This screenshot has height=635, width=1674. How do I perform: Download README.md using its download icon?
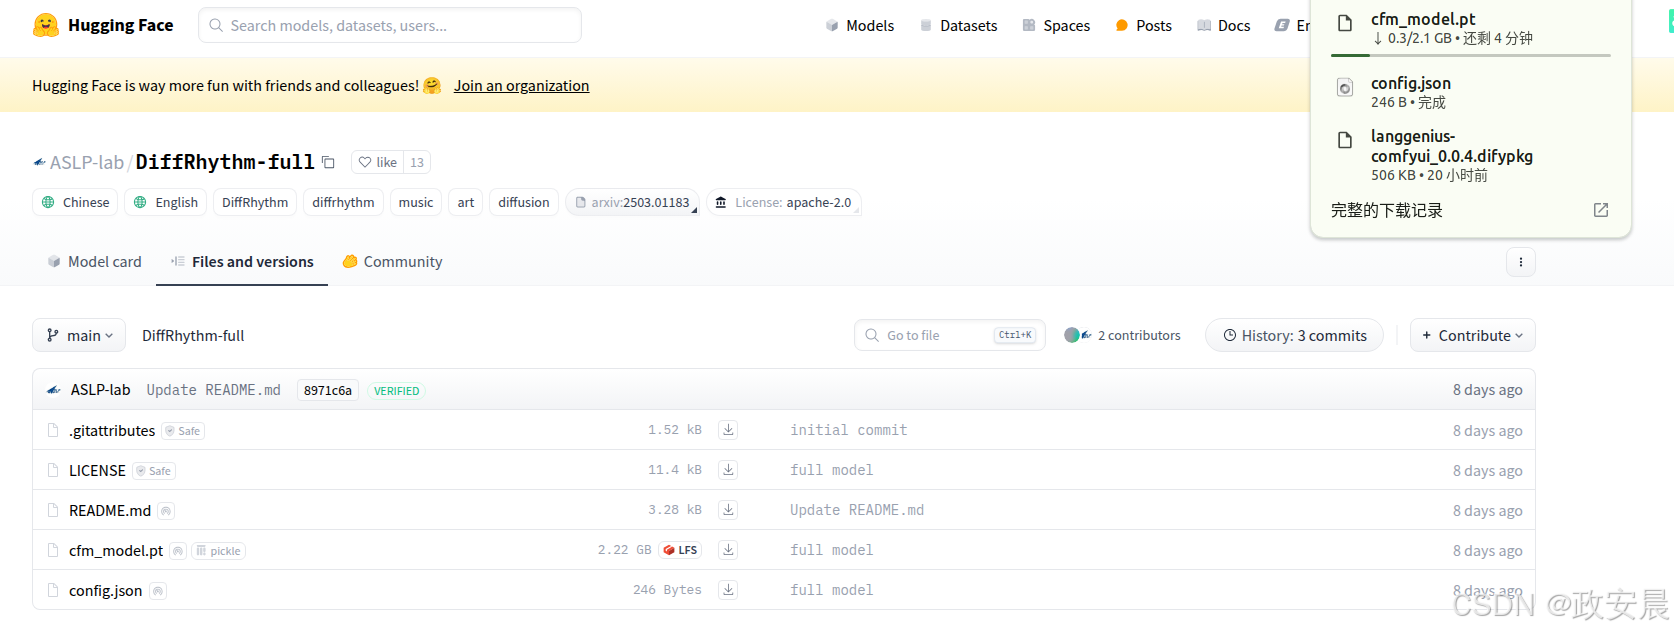729,510
